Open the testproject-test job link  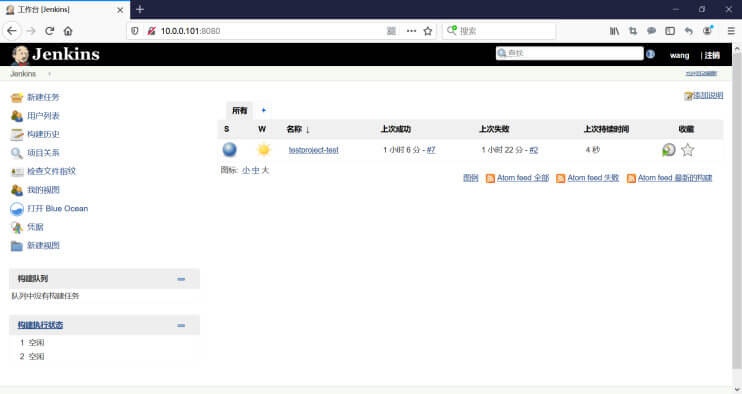313,150
